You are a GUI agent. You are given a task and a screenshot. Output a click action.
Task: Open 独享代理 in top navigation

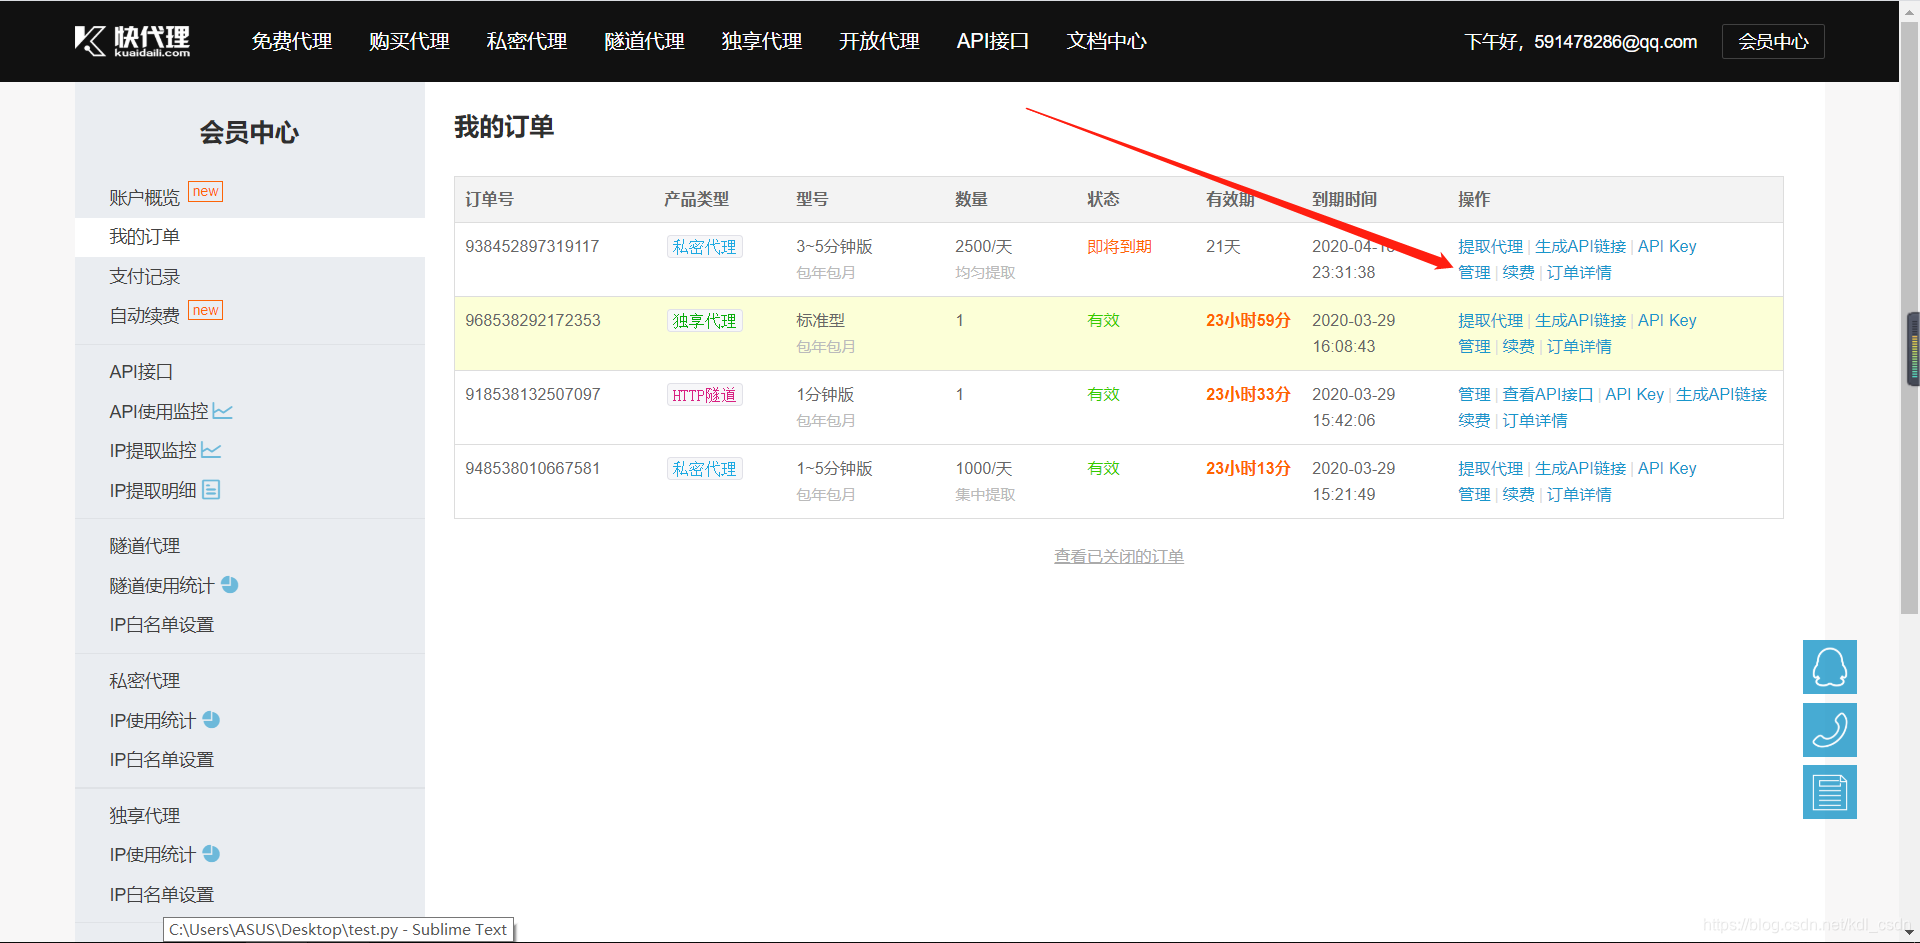pyautogui.click(x=761, y=41)
